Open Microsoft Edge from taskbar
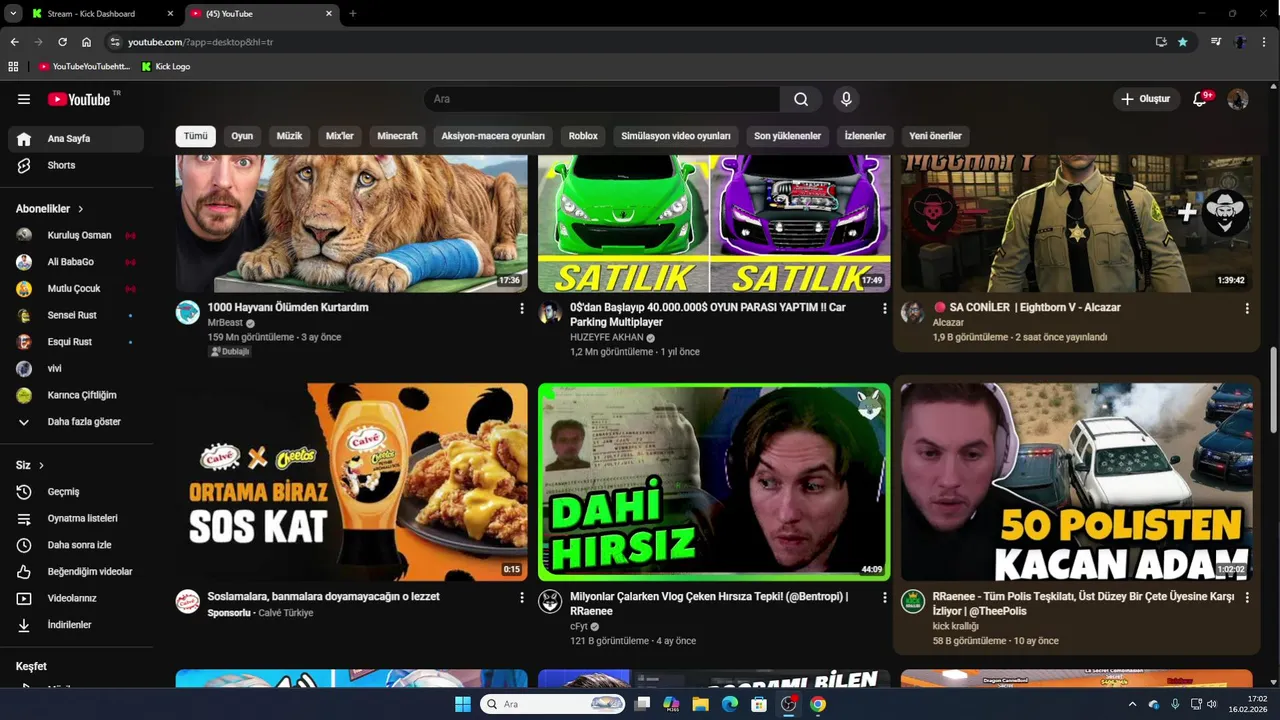This screenshot has height=720, width=1280. [730, 704]
